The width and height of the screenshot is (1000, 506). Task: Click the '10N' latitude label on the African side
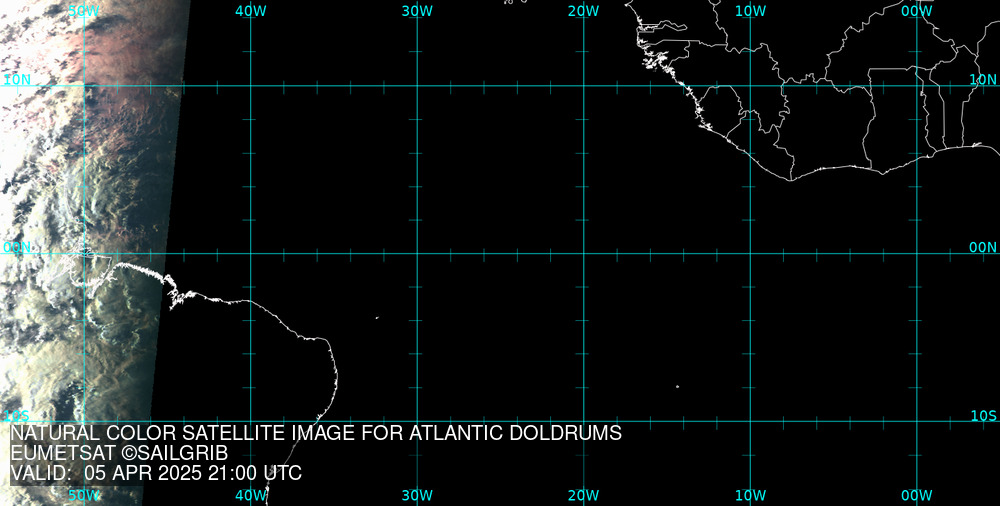pyautogui.click(x=983, y=80)
